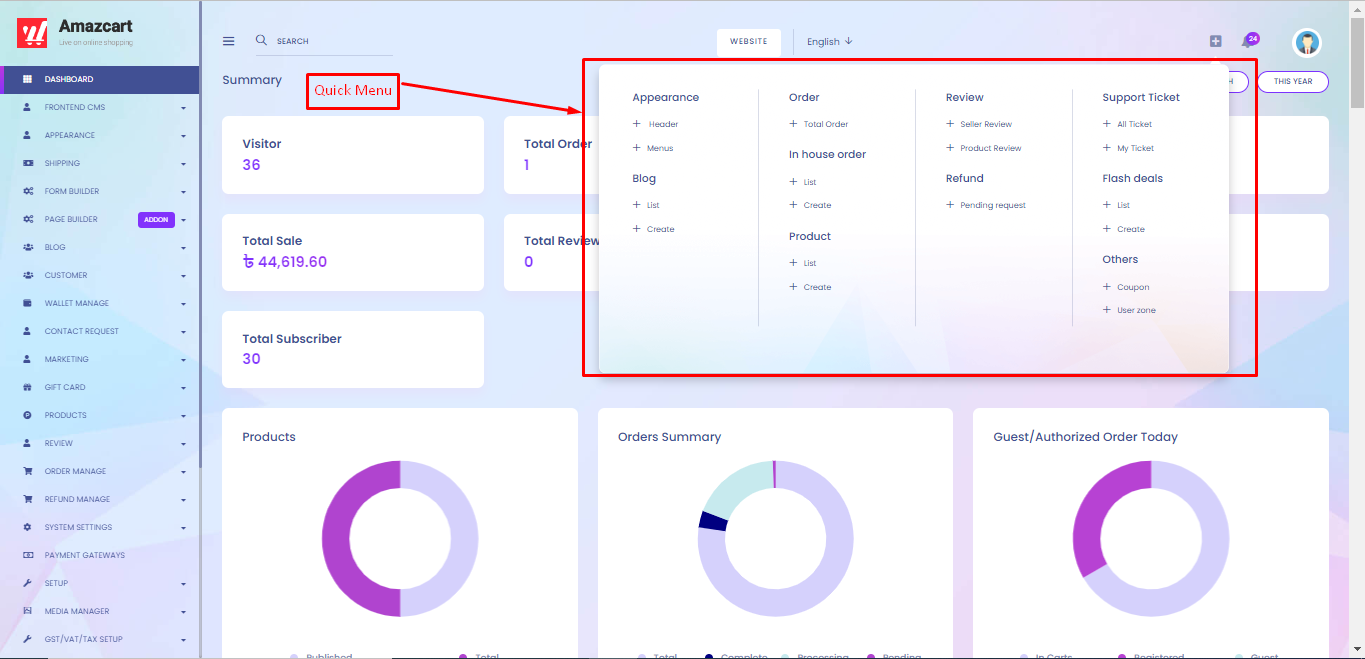Screen dimensions: 1365x659
Task: Click into the Search input field
Action: coord(330,41)
